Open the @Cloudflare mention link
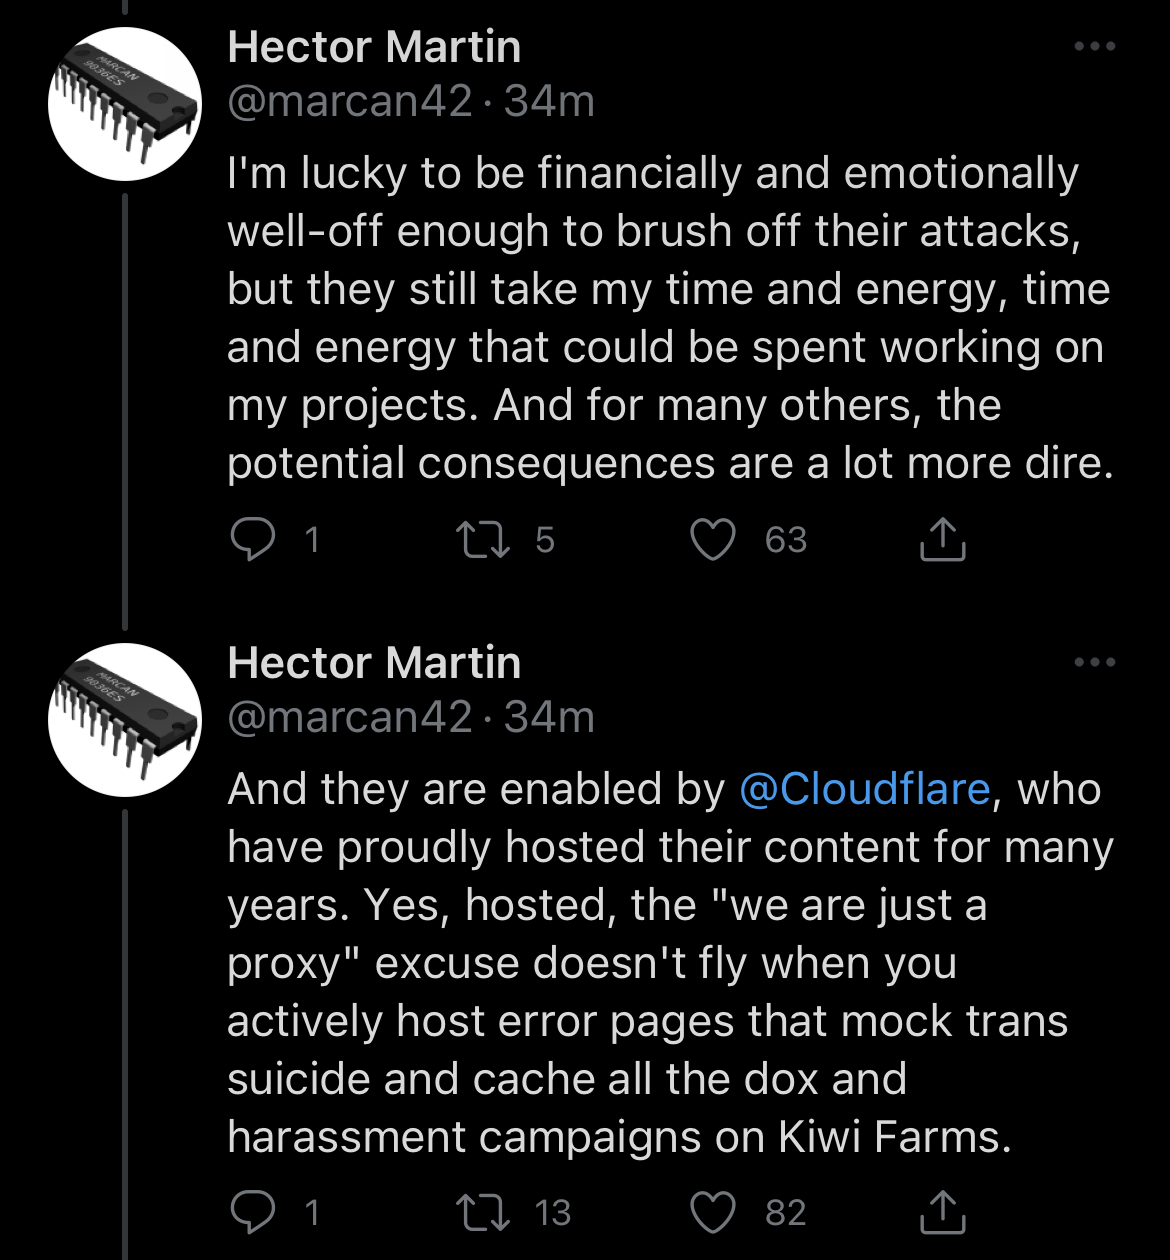This screenshot has width=1170, height=1260. point(864,789)
